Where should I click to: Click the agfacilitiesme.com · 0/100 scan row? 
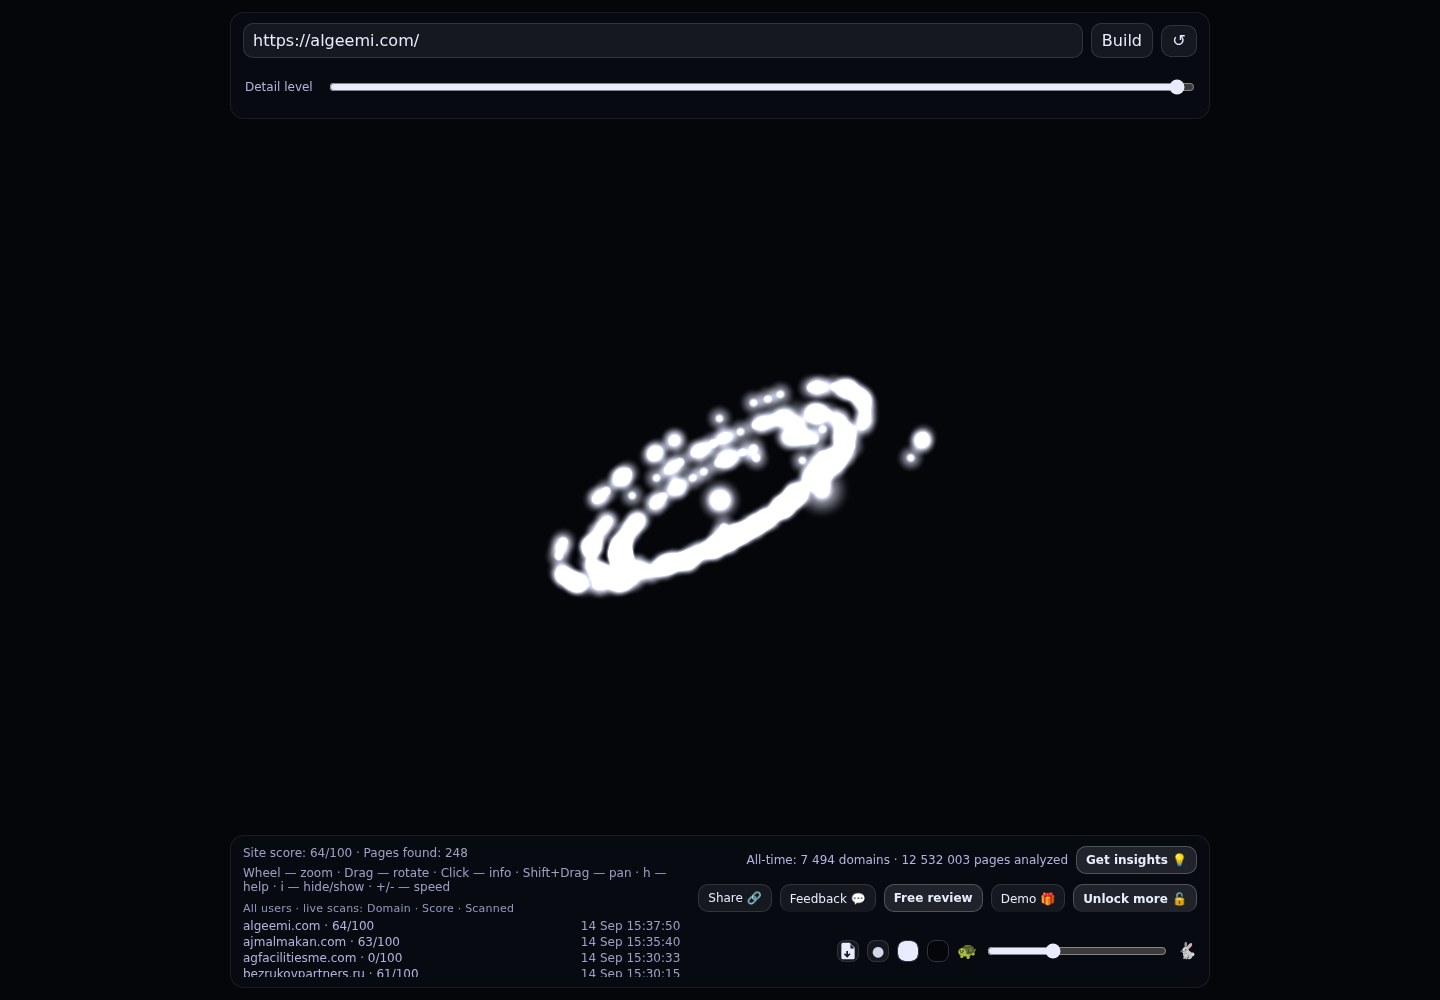point(461,958)
